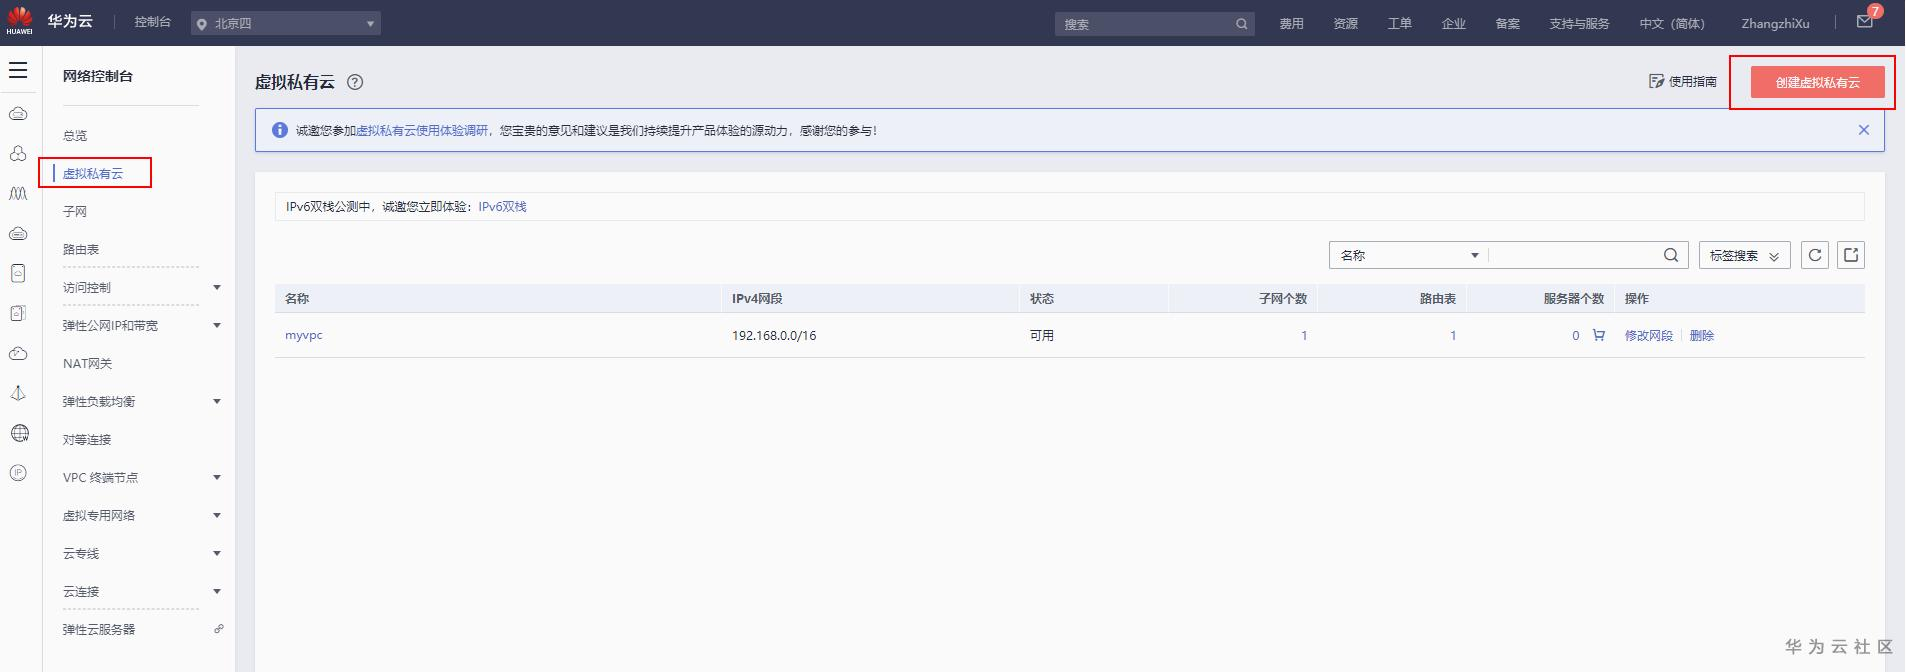1906x672 pixels.
Task: Open the 名称 filter dropdown
Action: [1408, 255]
